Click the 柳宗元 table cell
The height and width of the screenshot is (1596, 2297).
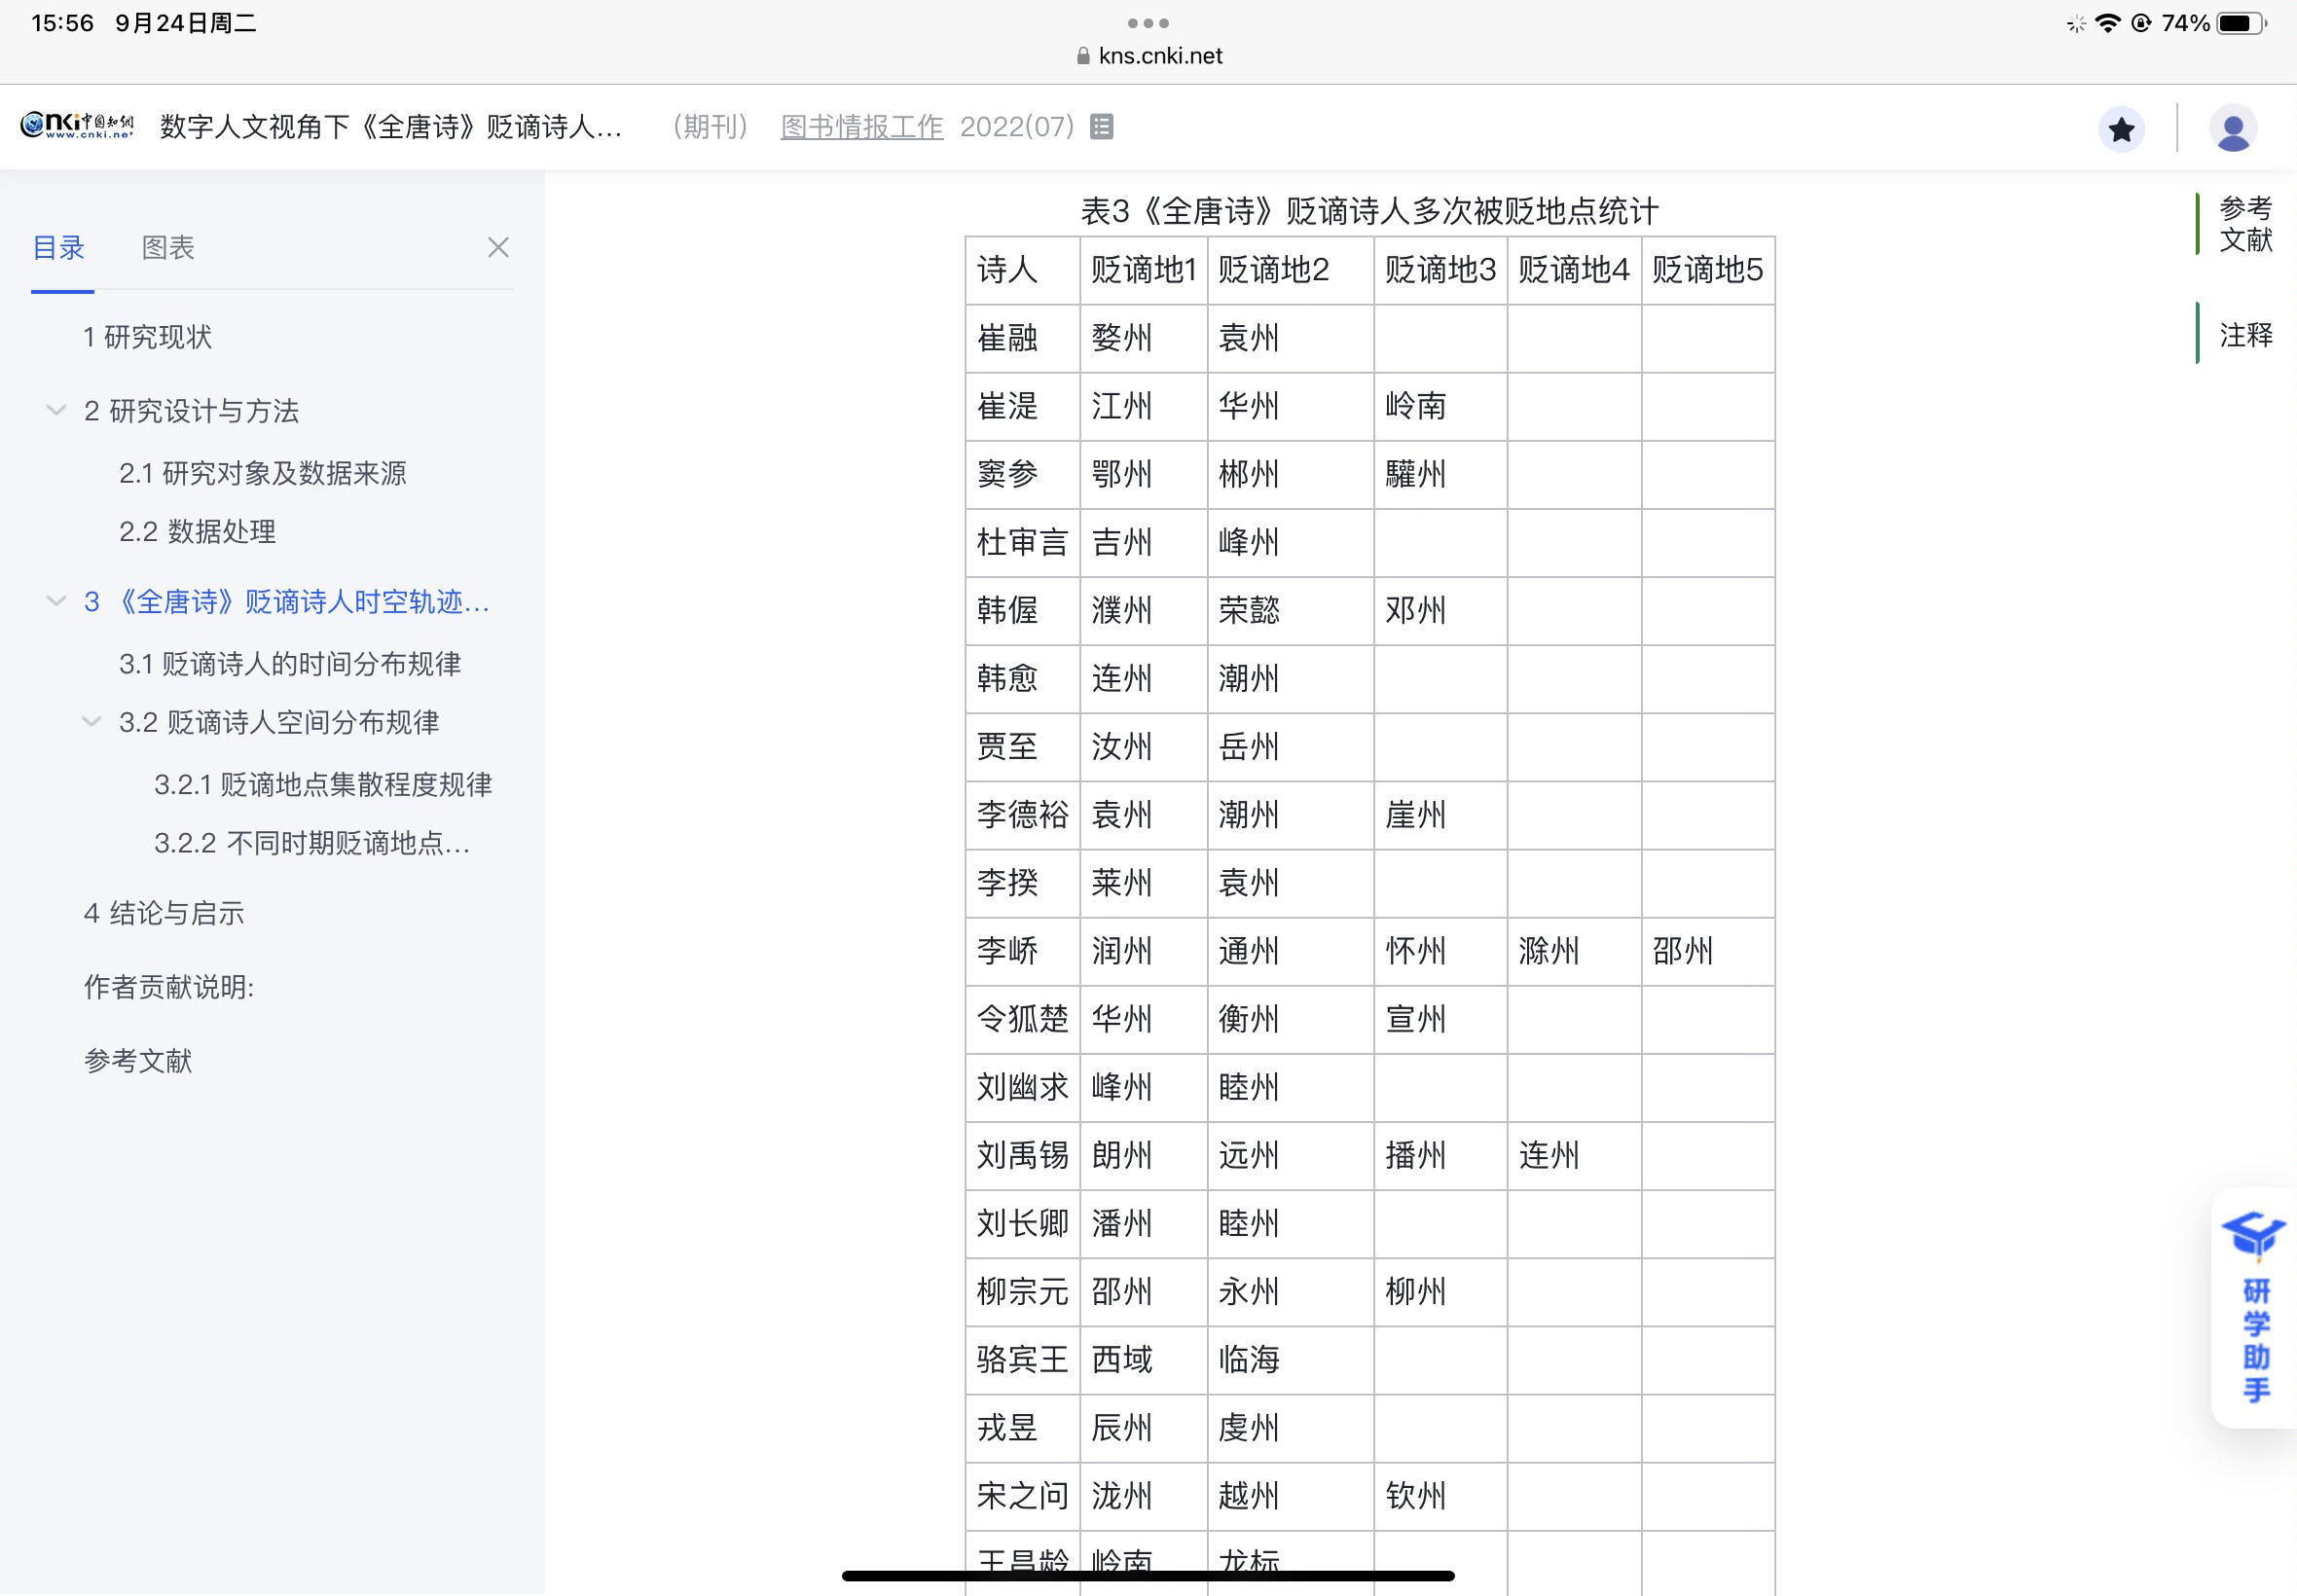1022,1291
